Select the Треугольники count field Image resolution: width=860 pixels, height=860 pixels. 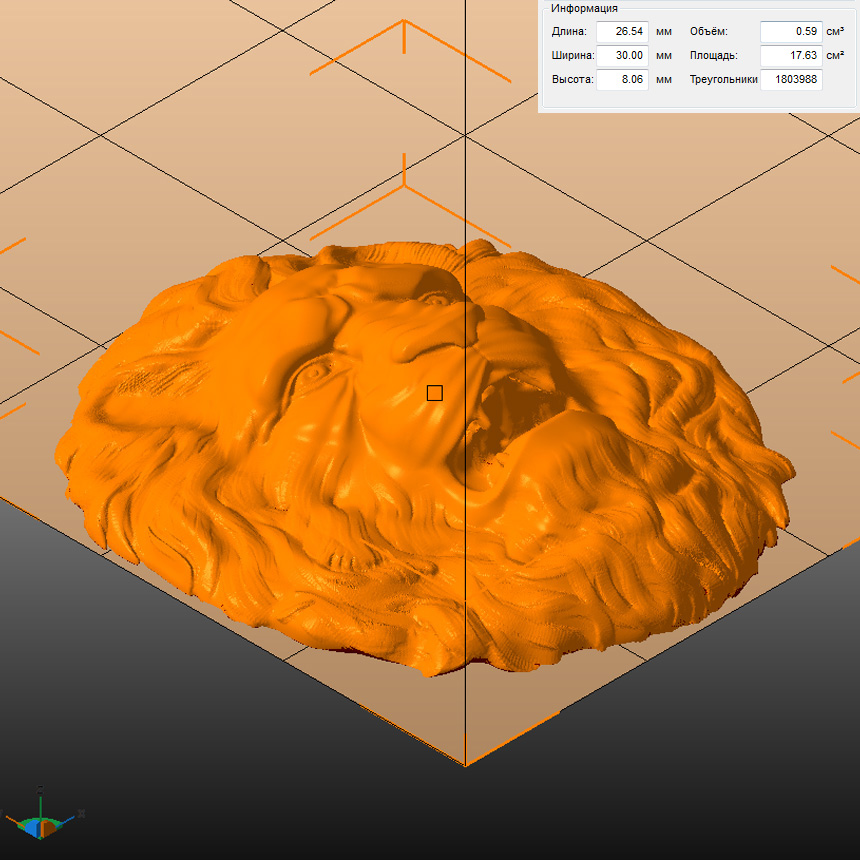790,79
